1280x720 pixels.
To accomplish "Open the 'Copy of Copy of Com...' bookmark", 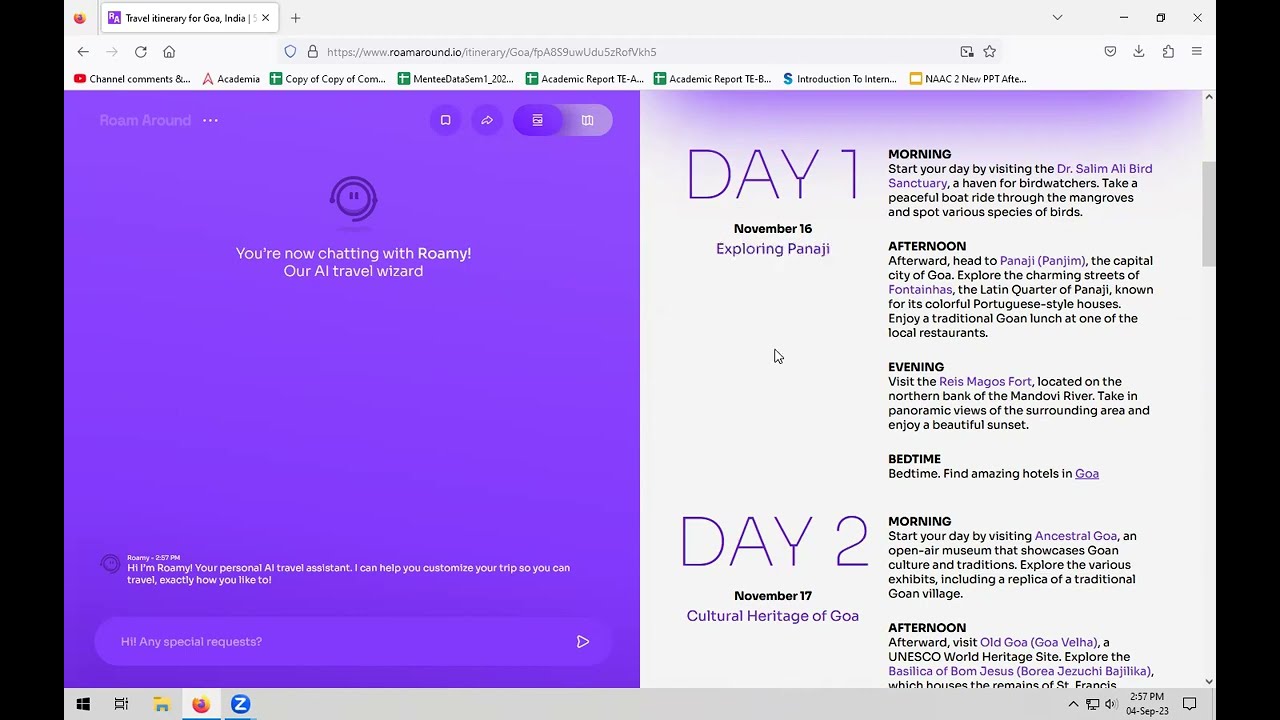I will pyautogui.click(x=328, y=79).
